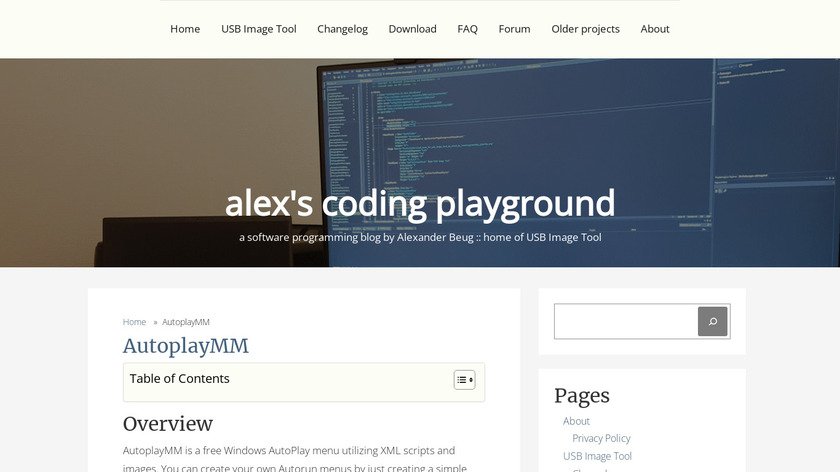The height and width of the screenshot is (472, 840).
Task: Open the Privacy Policy sidebar link
Action: [601, 438]
